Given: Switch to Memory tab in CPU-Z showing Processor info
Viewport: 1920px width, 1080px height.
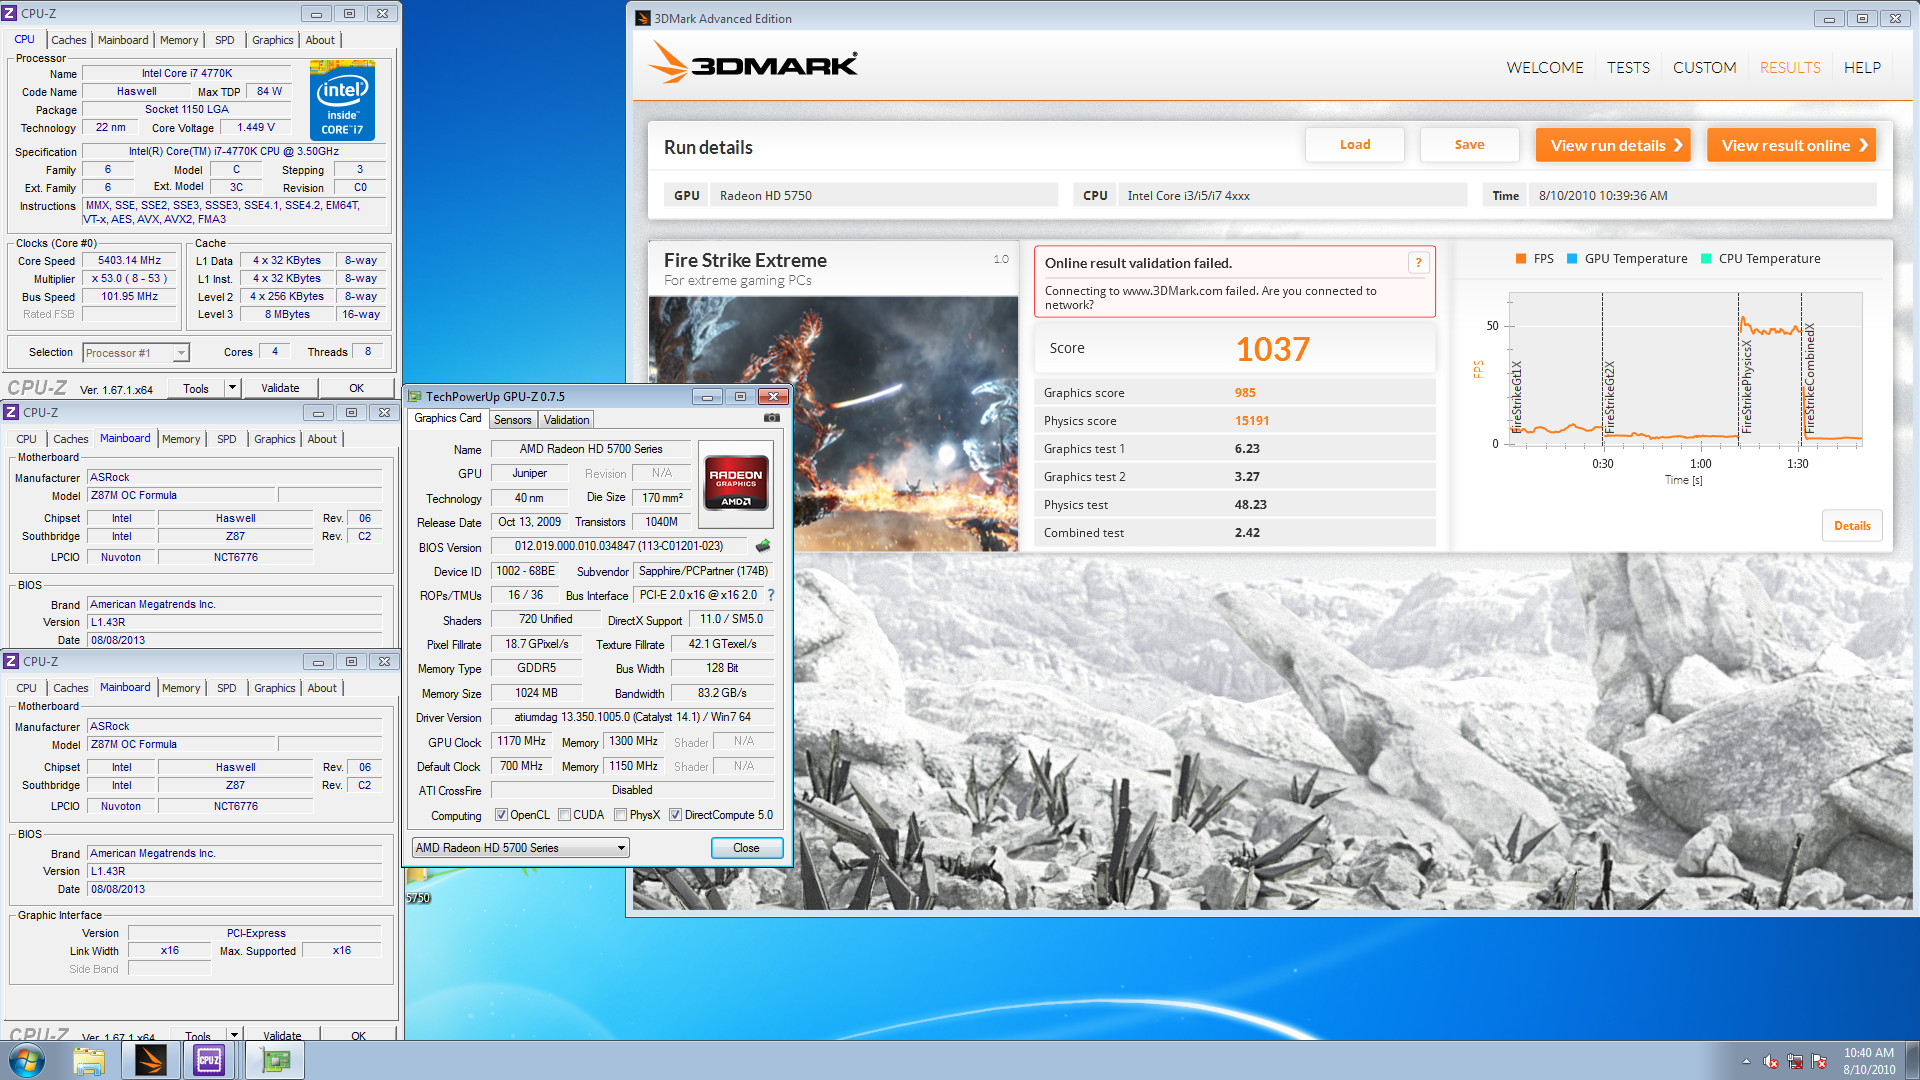Looking at the screenshot, I should pos(179,40).
